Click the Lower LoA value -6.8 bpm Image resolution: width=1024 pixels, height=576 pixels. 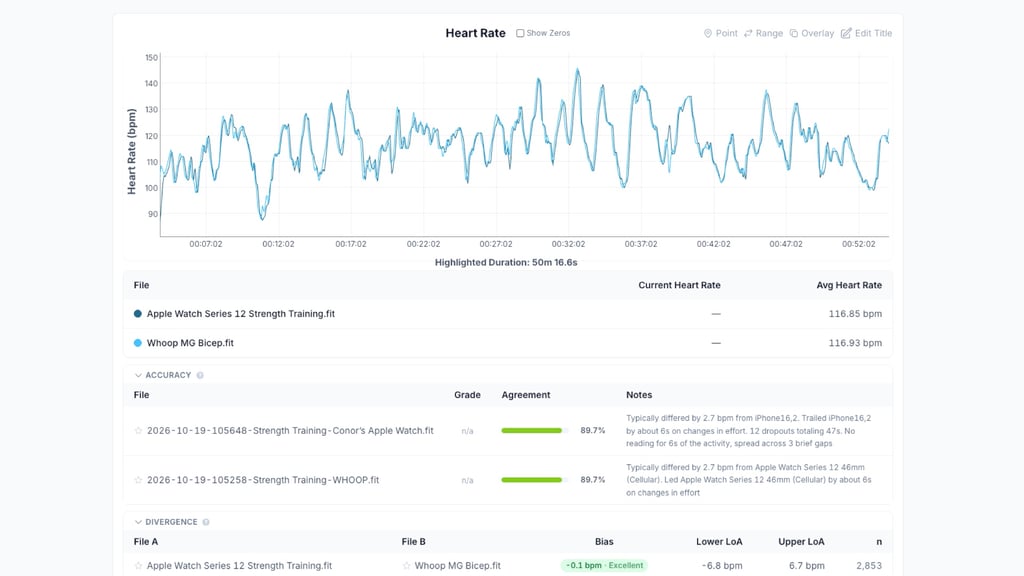722,566
